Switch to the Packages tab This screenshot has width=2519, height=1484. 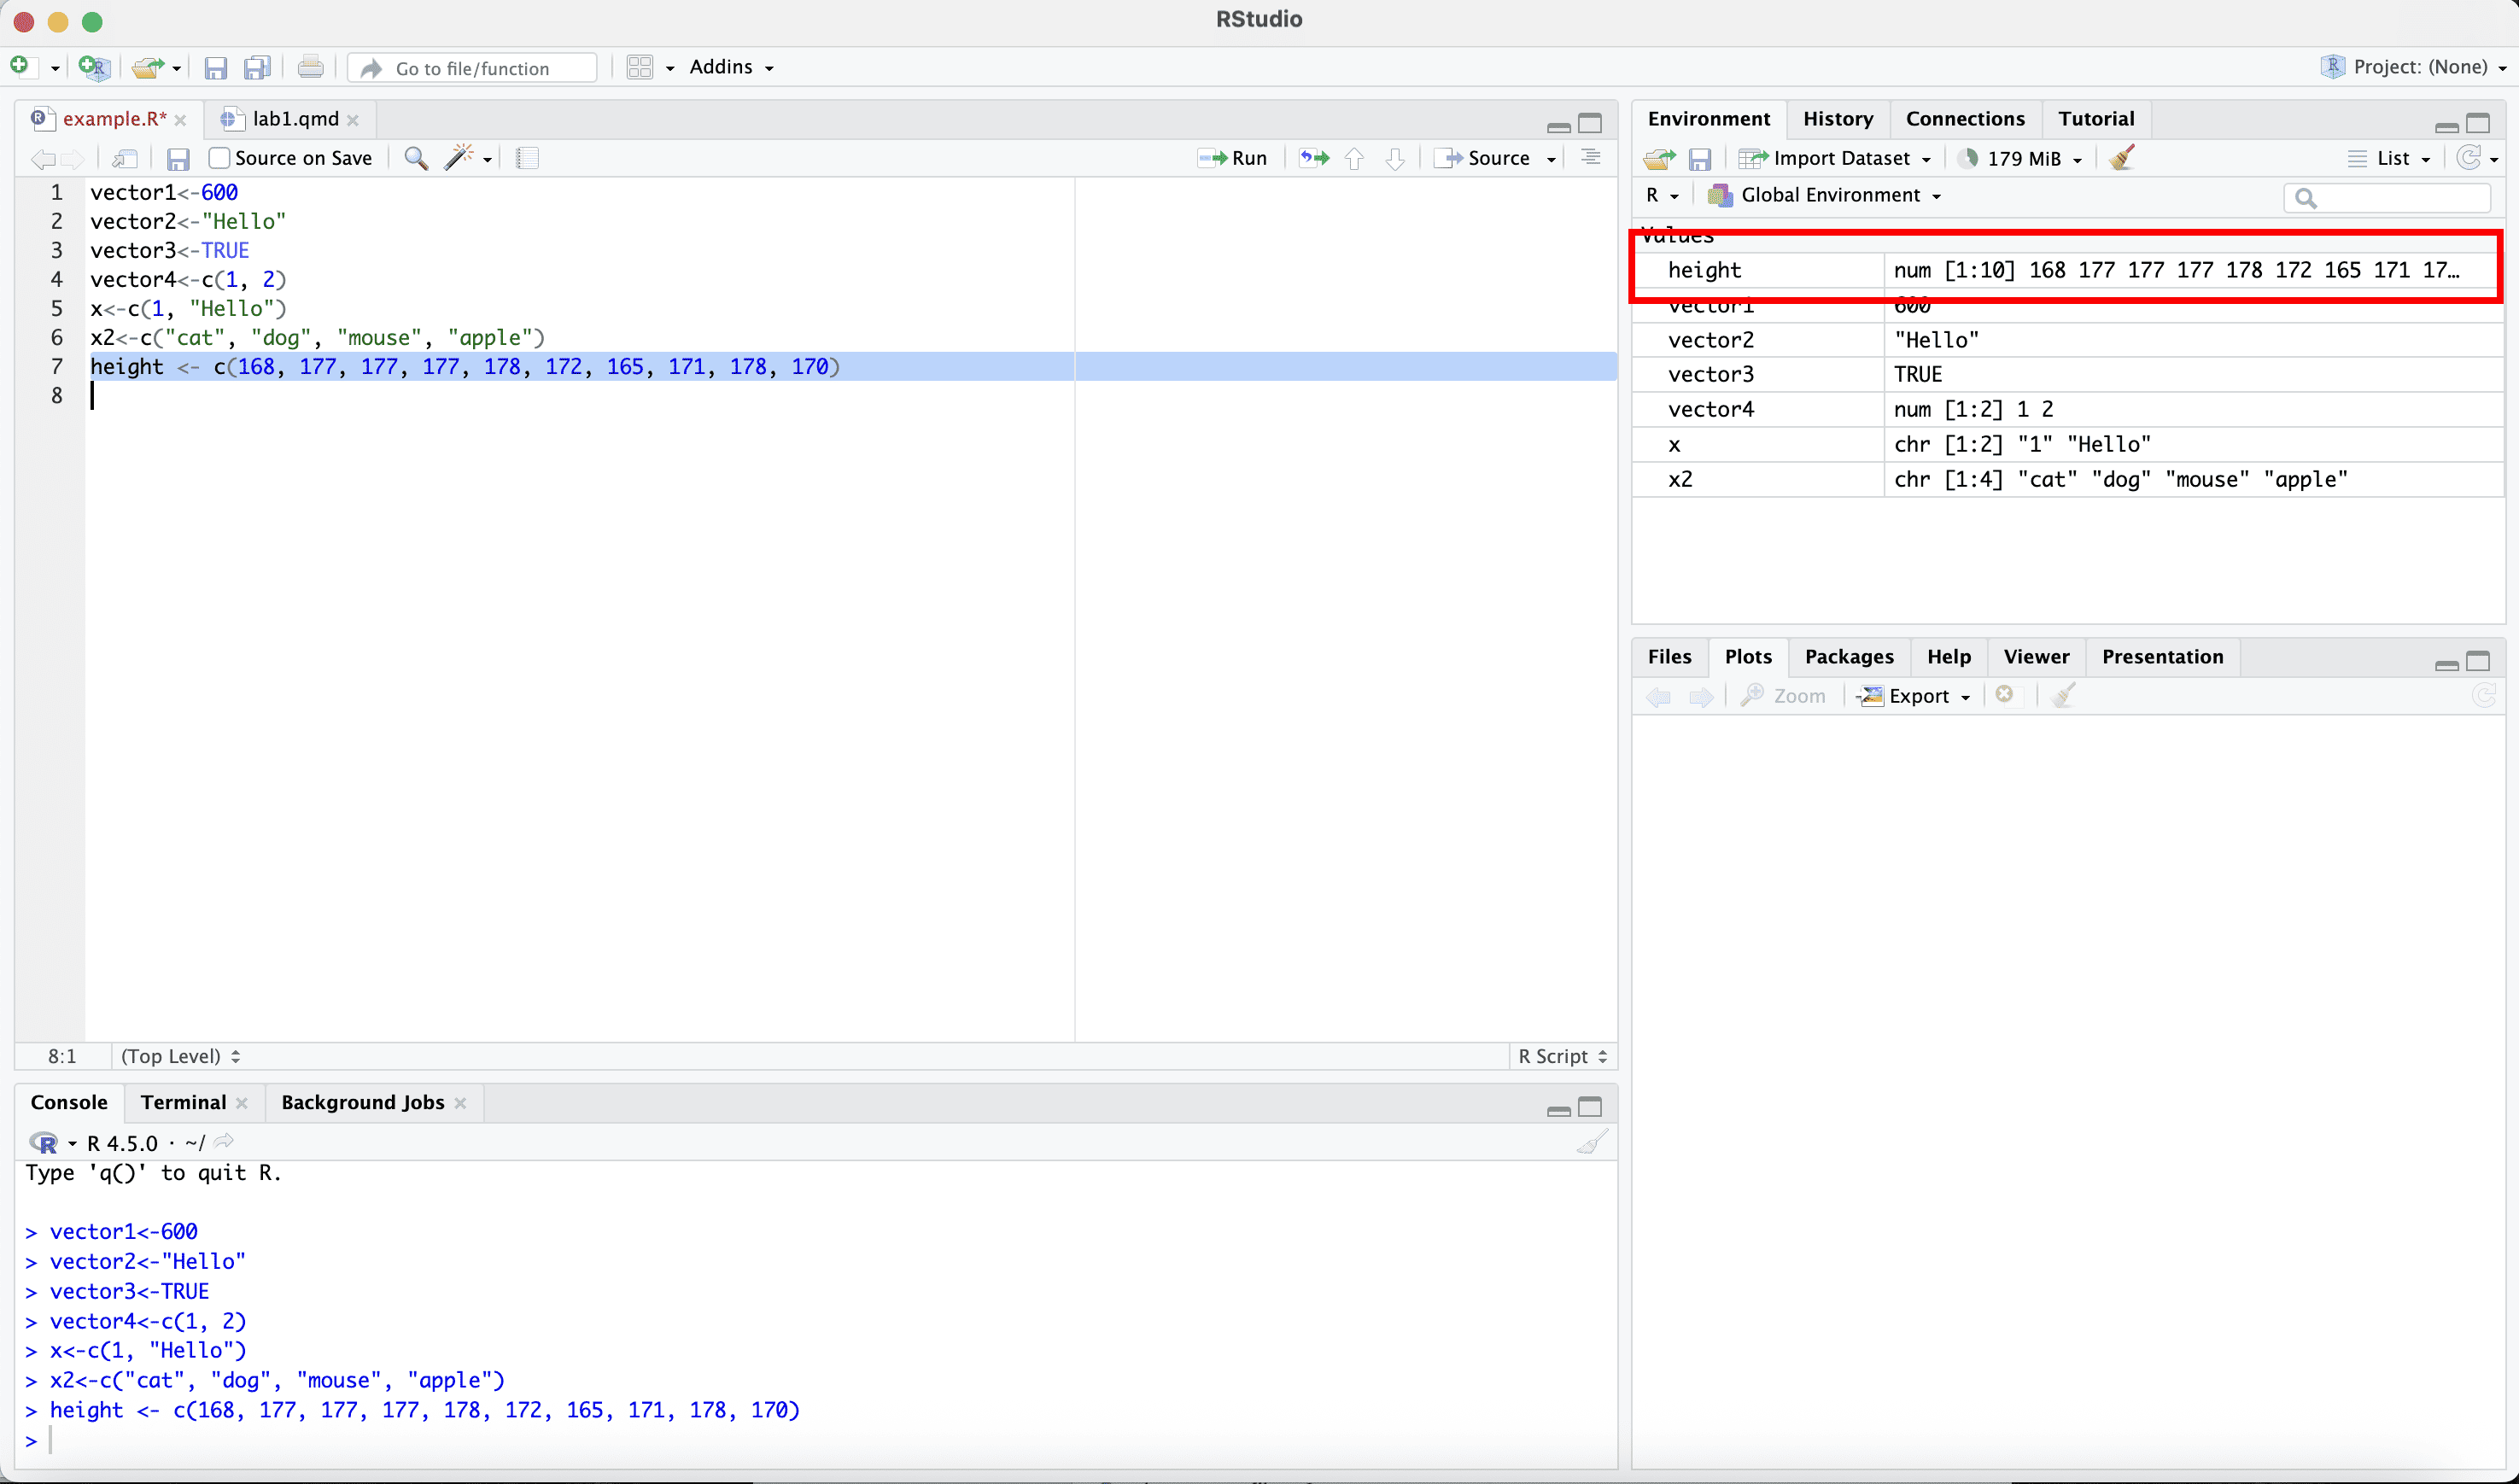[1848, 657]
